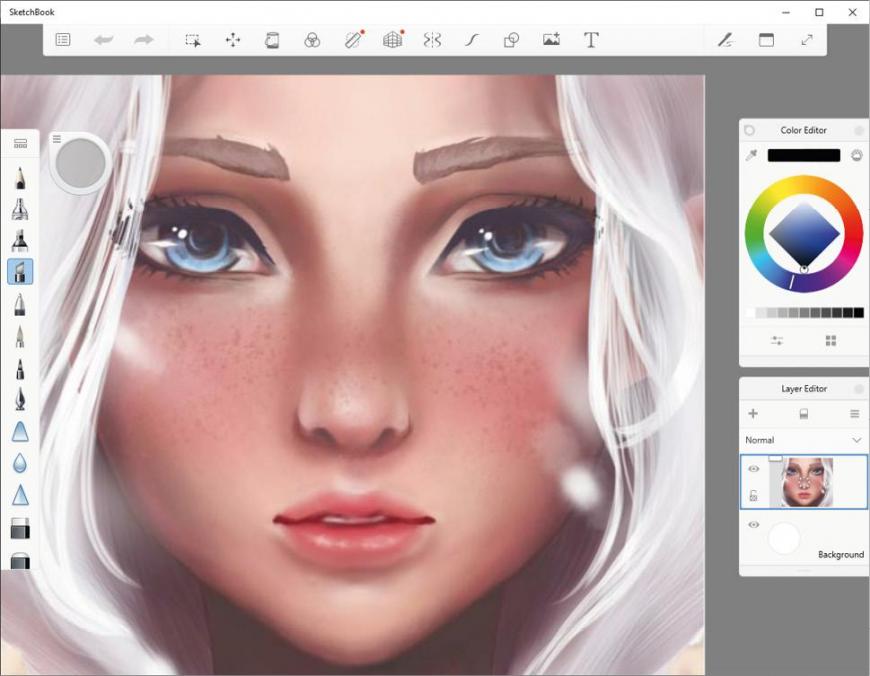This screenshot has height=676, width=870.
Task: Open the color sliders view
Action: [x=777, y=340]
